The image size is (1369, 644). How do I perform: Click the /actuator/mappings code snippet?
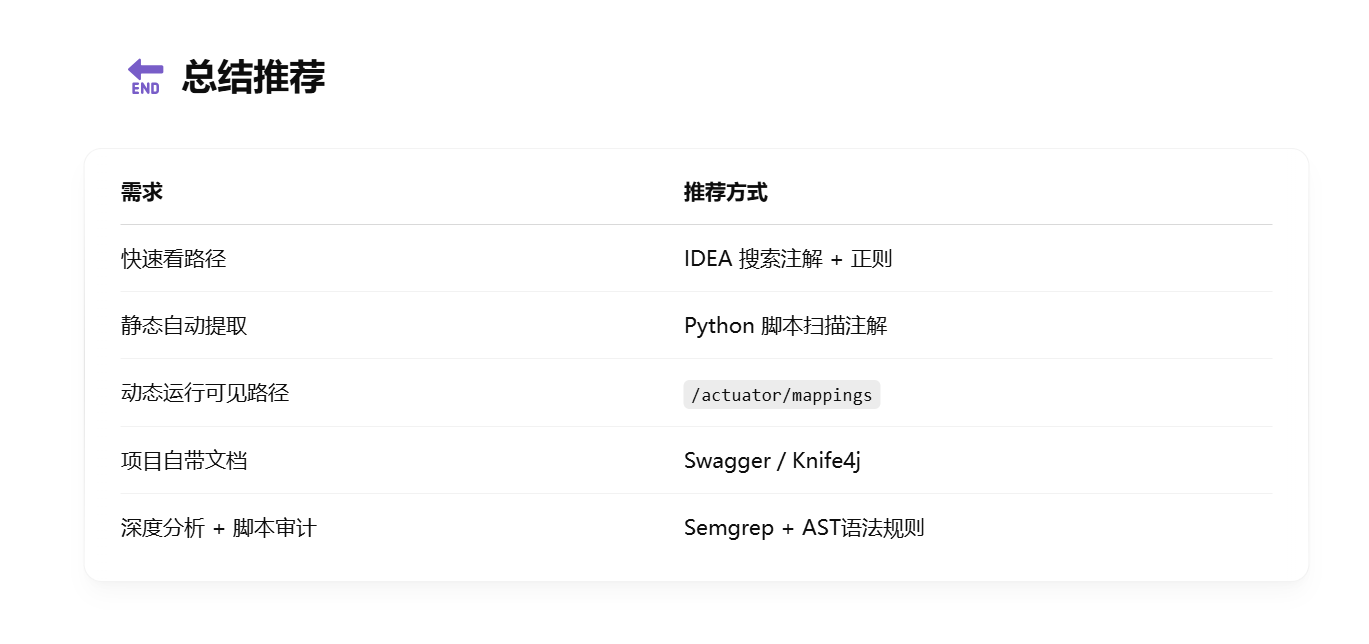[x=781, y=394]
